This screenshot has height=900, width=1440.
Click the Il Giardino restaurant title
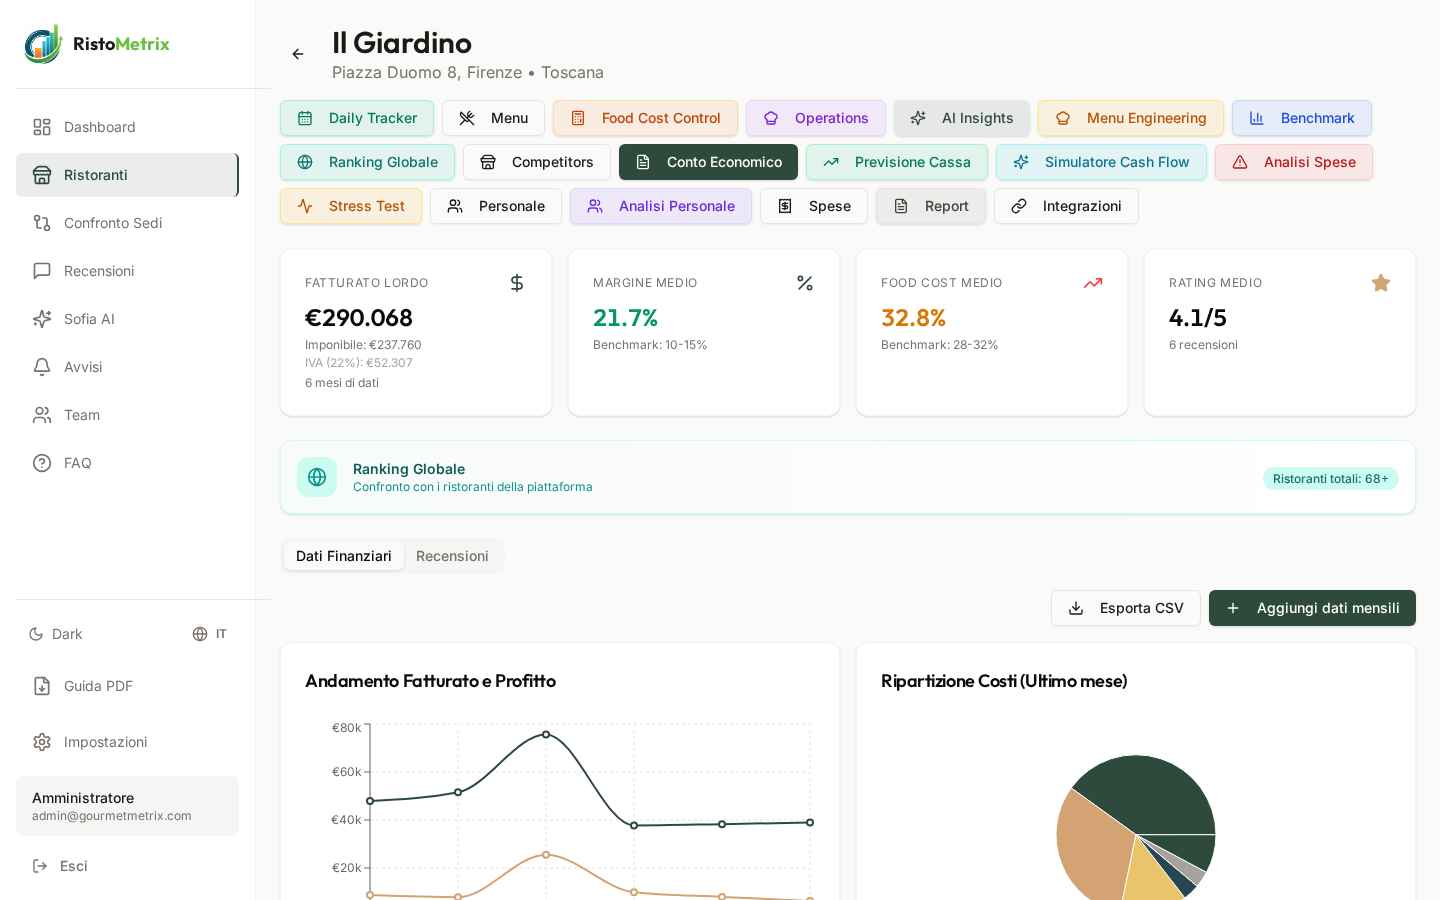(402, 42)
